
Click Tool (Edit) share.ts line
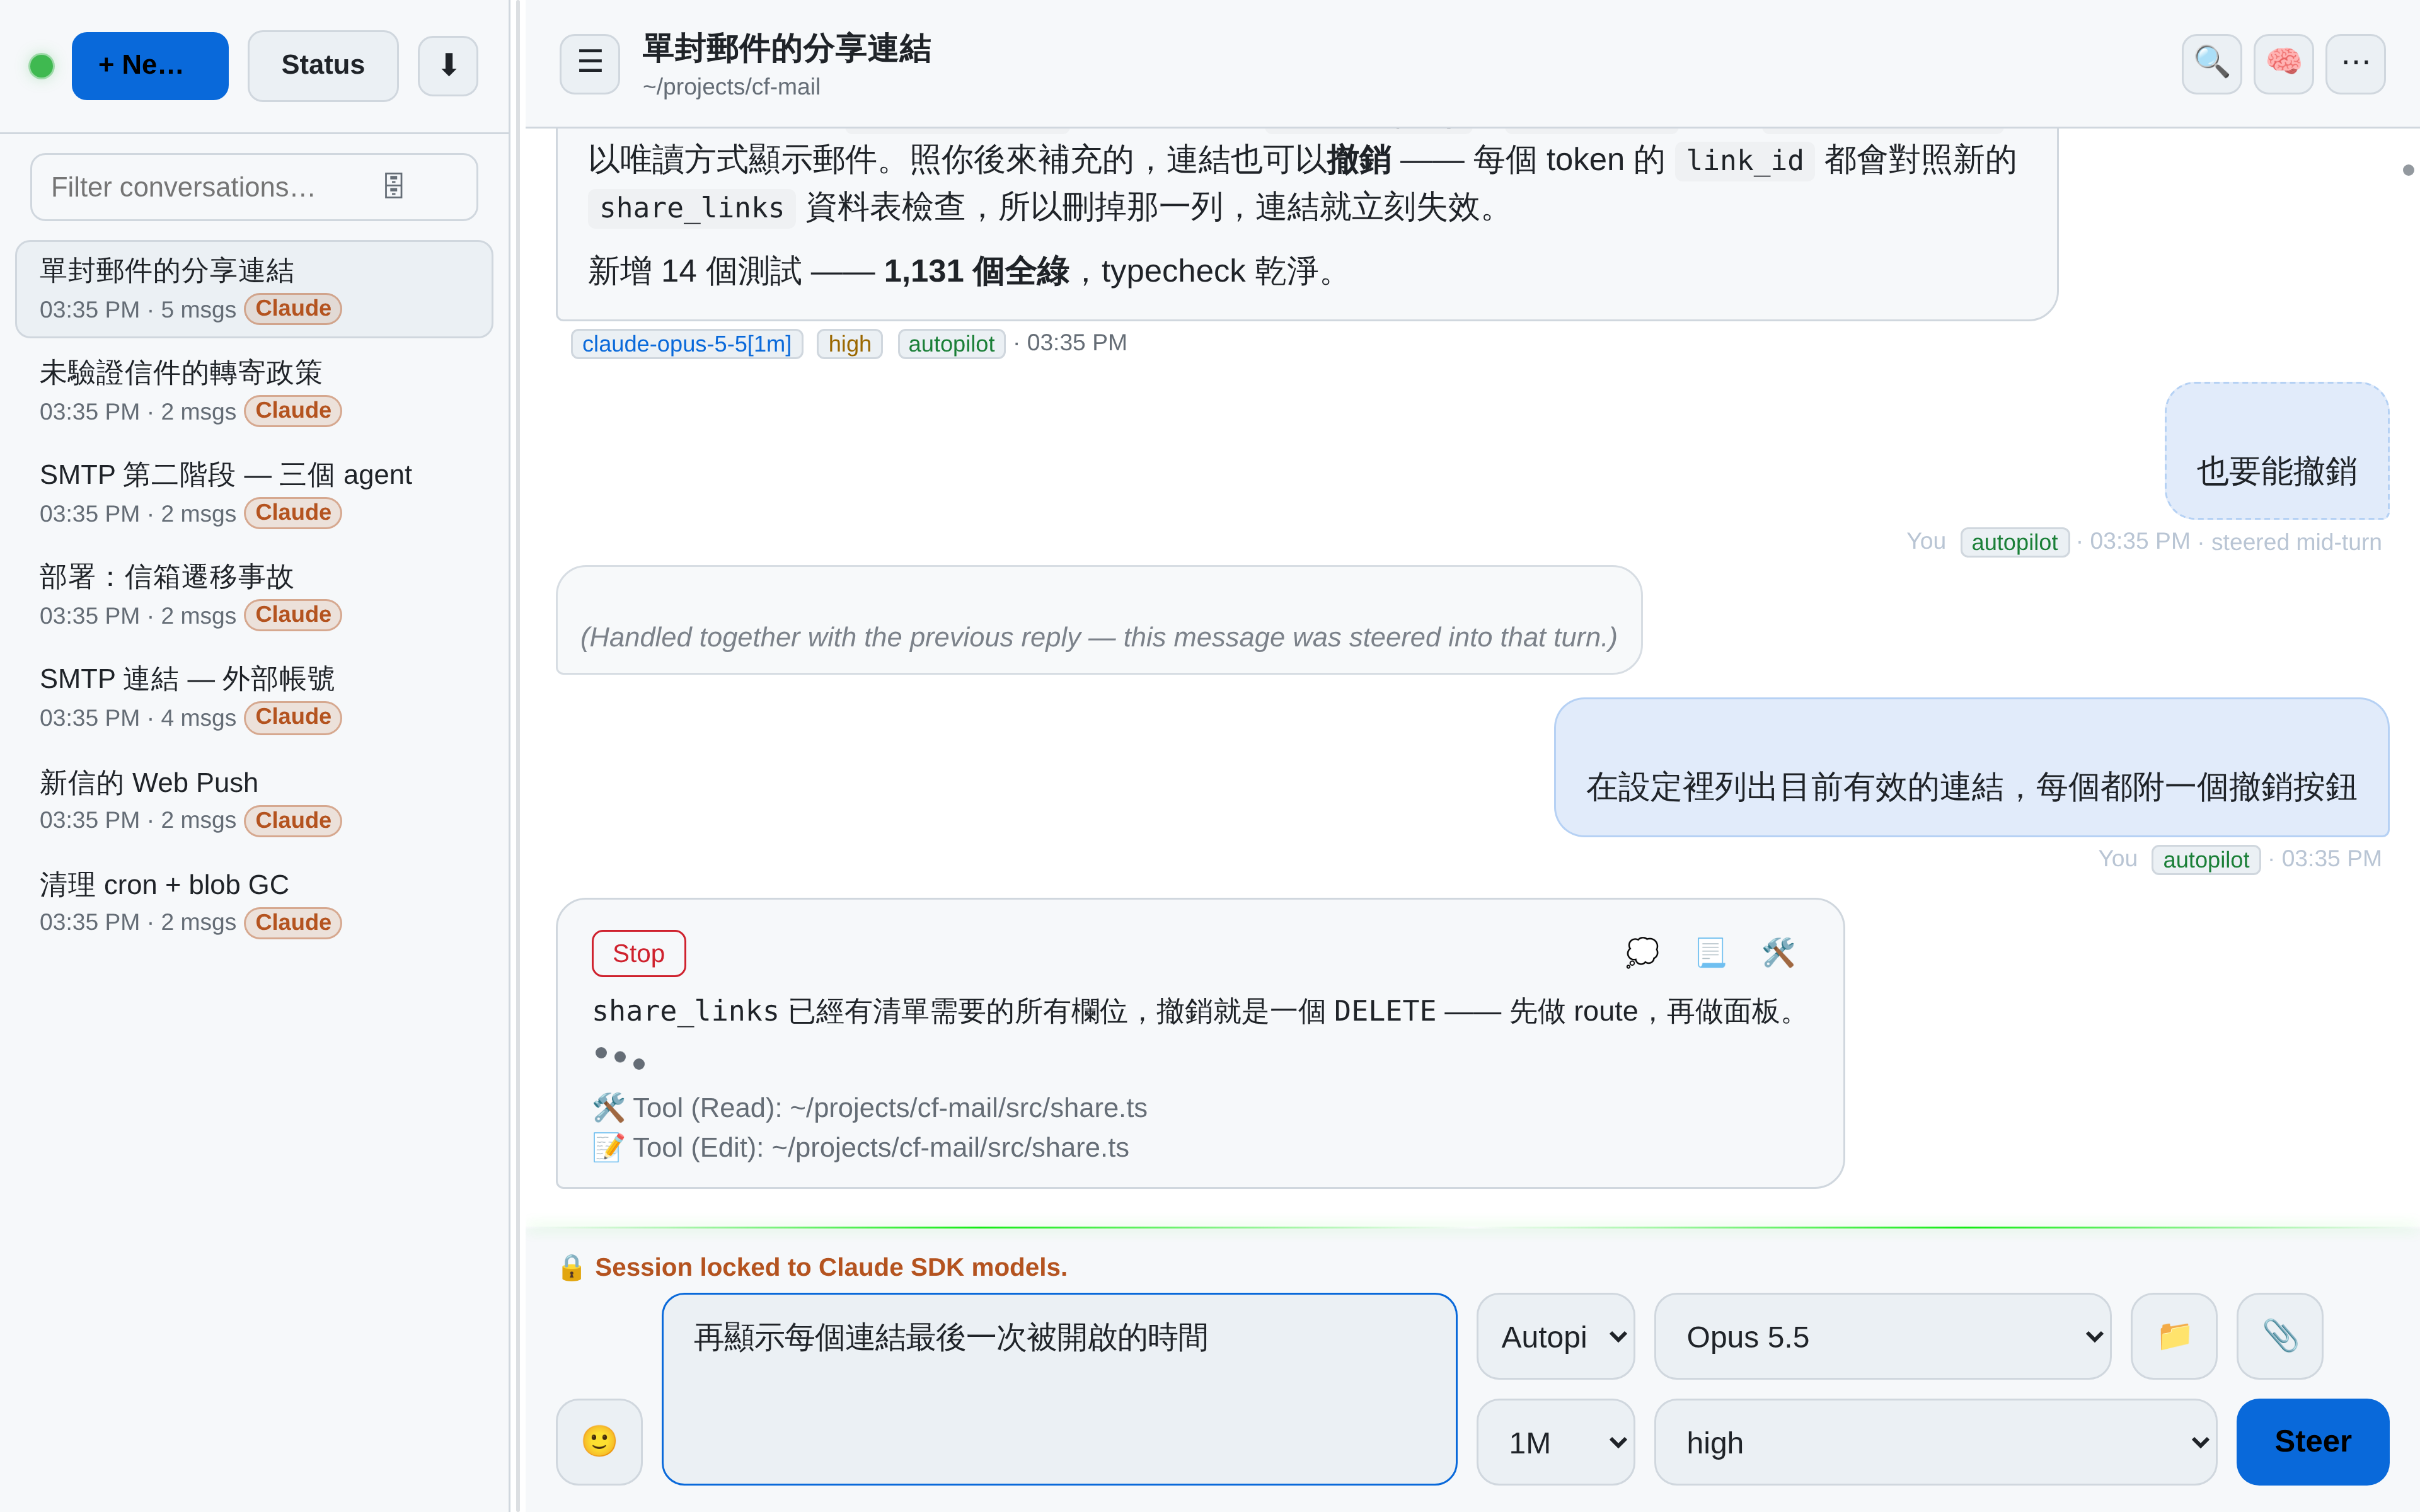[x=861, y=1147]
